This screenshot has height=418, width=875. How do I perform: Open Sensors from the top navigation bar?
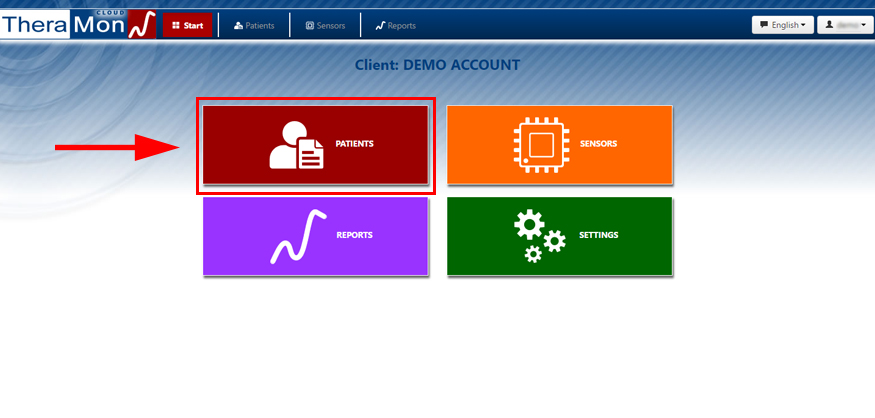[325, 25]
